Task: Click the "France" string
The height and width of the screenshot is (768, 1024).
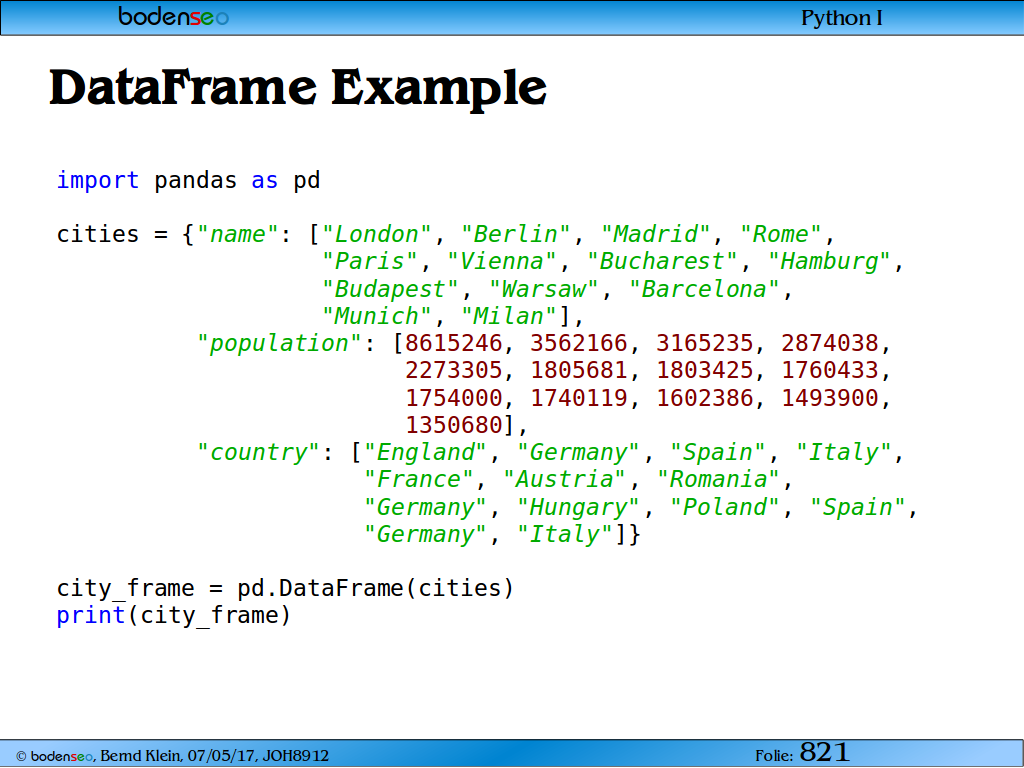Action: click(x=419, y=480)
